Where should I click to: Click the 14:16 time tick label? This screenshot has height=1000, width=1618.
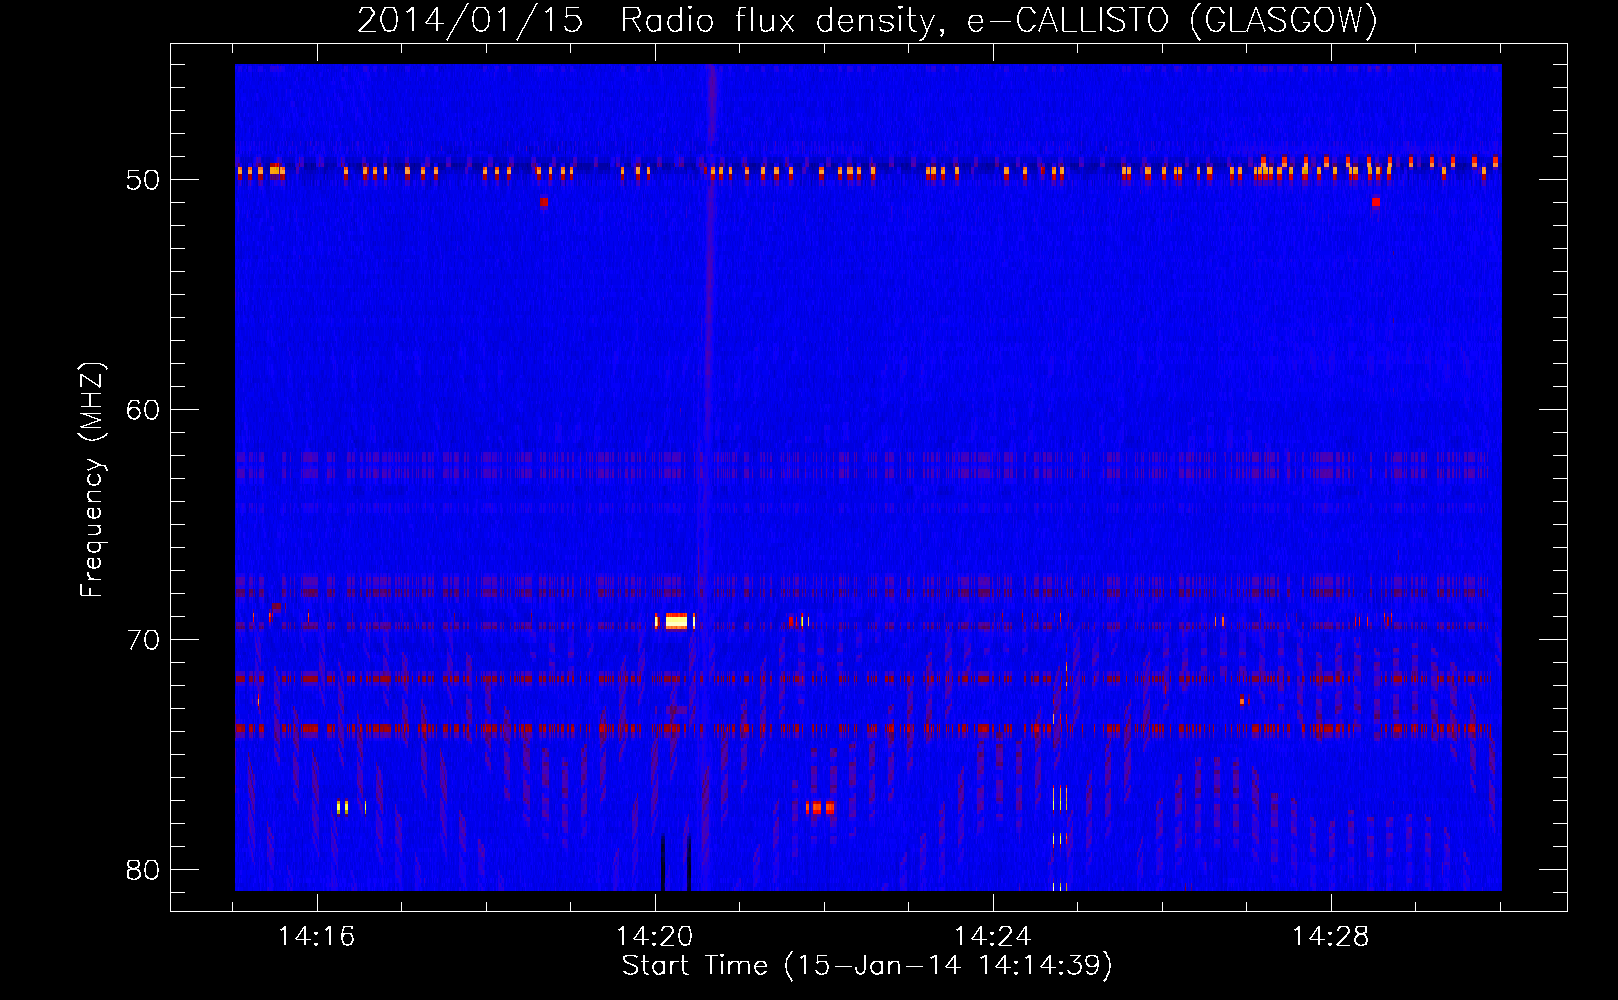coord(316,937)
